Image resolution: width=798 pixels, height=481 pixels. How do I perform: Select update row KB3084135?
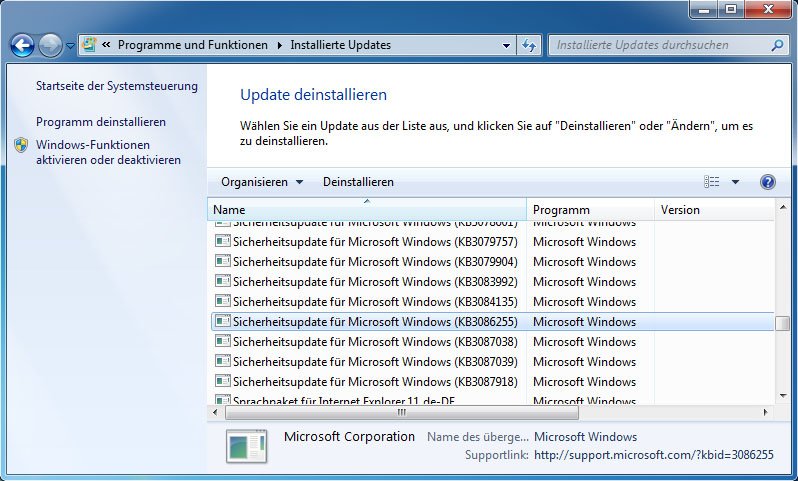point(492,302)
